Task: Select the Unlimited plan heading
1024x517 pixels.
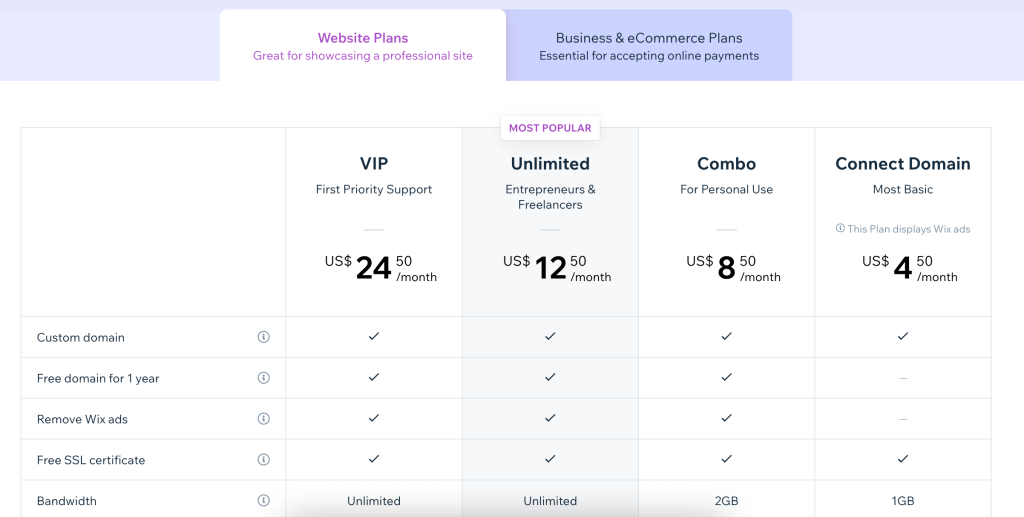Action: pos(550,164)
